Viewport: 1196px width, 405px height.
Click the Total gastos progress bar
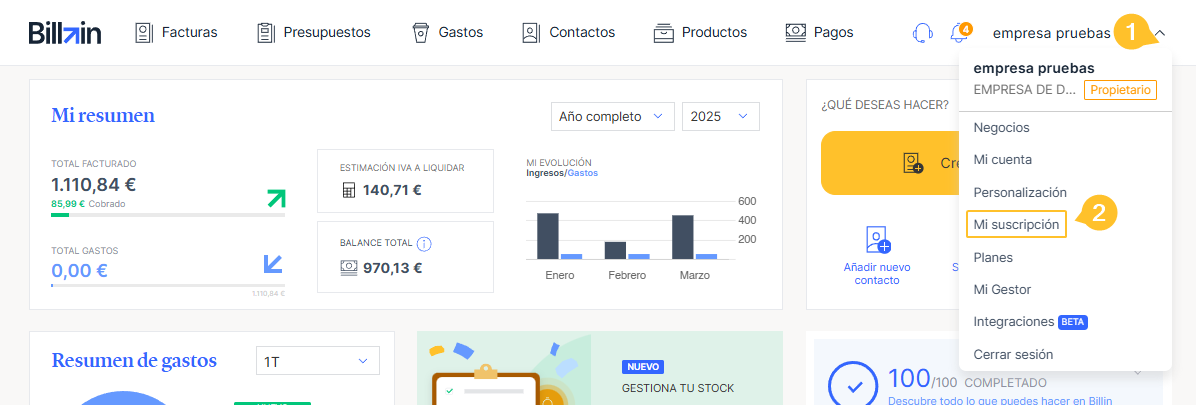(x=168, y=285)
